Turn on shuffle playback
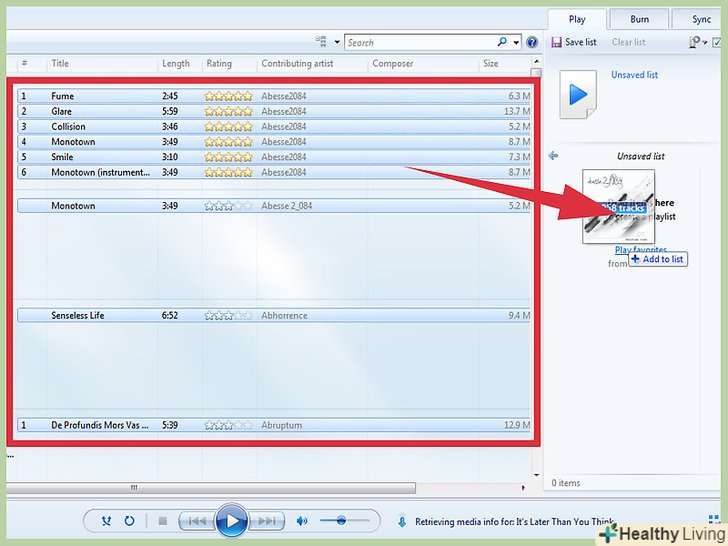The height and width of the screenshot is (546, 728). (x=107, y=521)
